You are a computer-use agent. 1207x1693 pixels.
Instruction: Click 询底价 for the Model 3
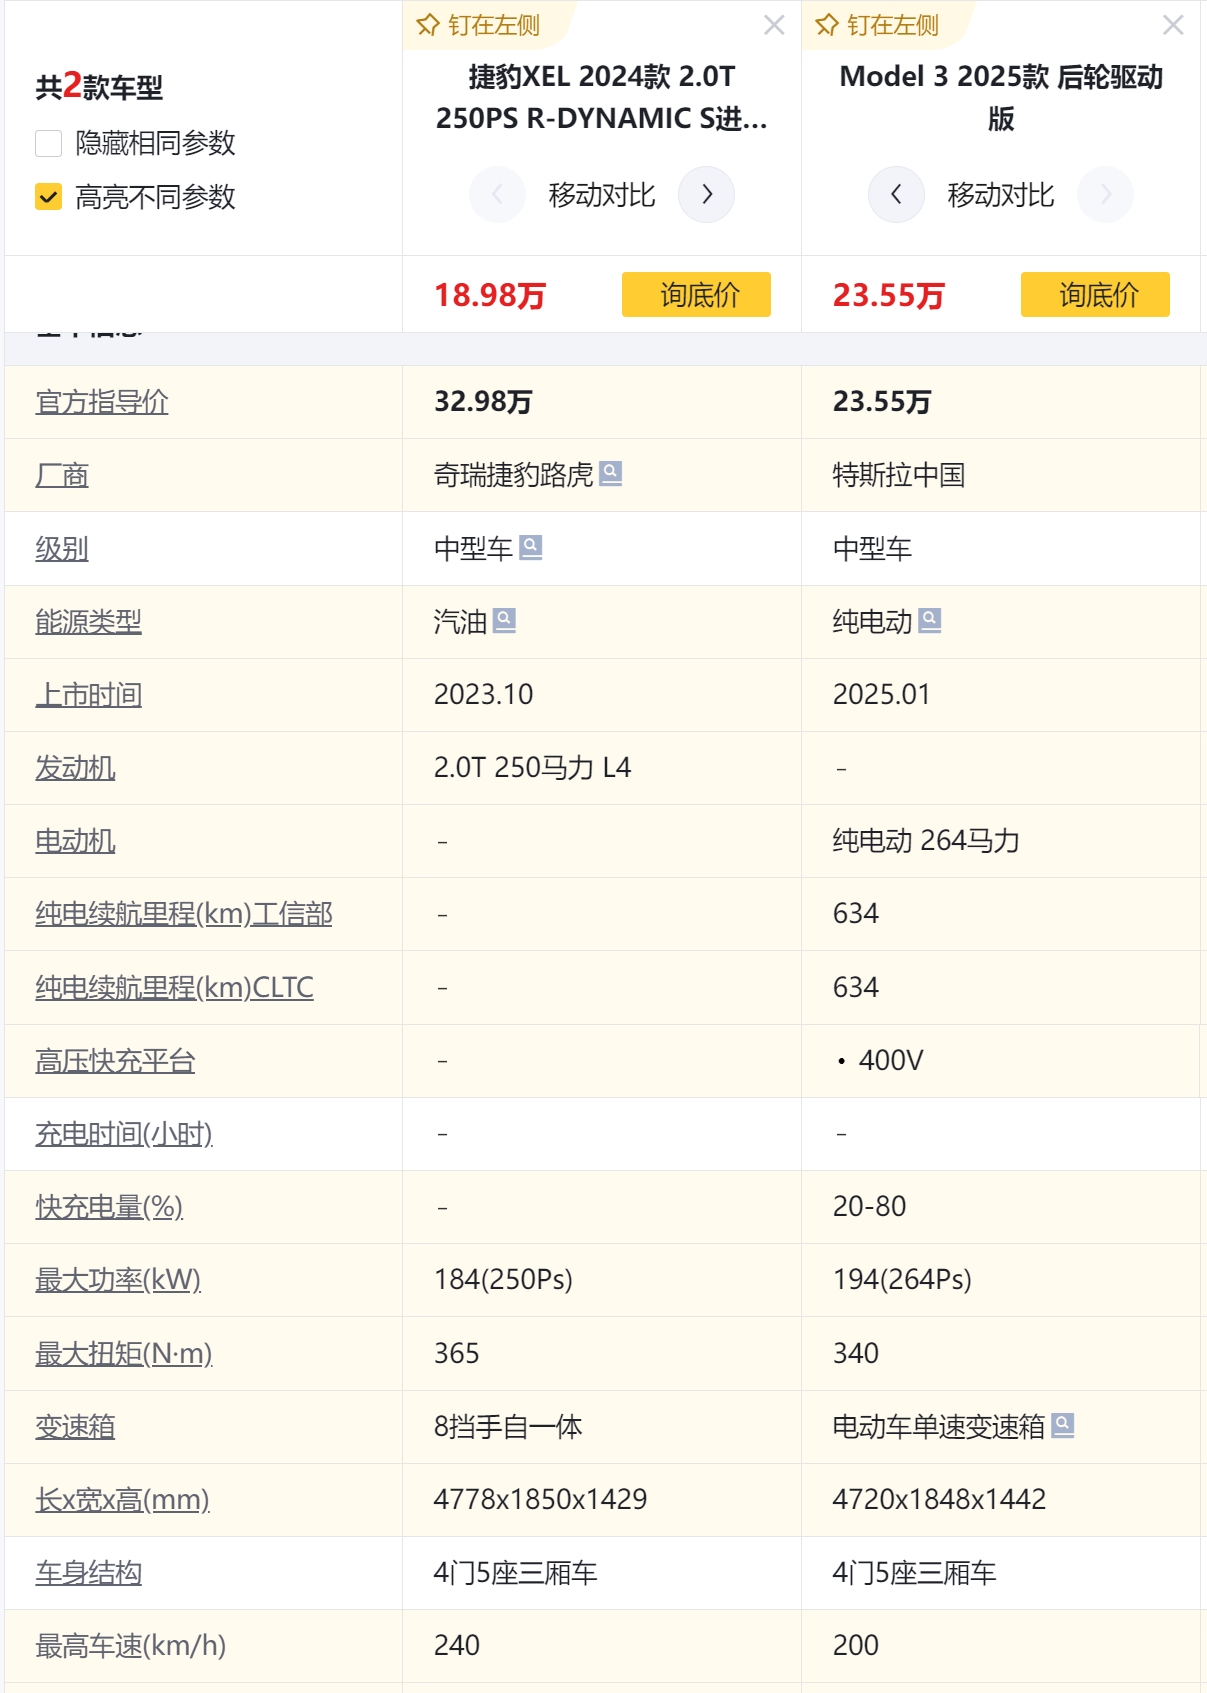pyautogui.click(x=1095, y=294)
